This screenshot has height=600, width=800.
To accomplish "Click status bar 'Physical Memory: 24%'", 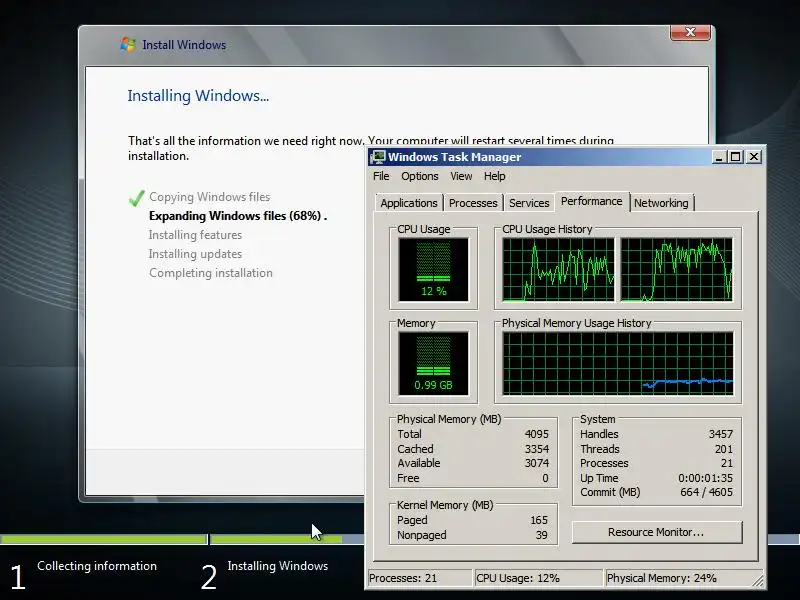I will tap(662, 578).
